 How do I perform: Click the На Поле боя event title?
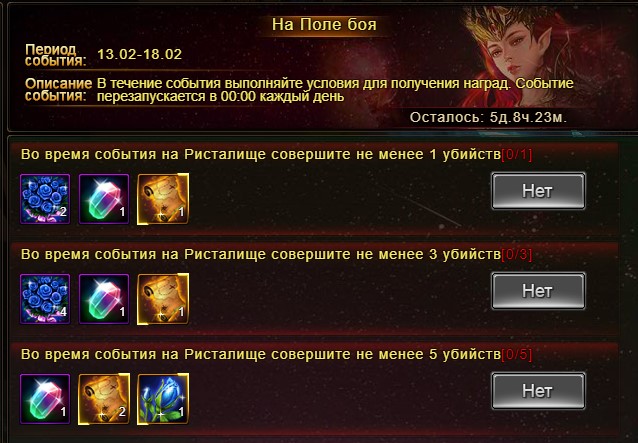[324, 25]
